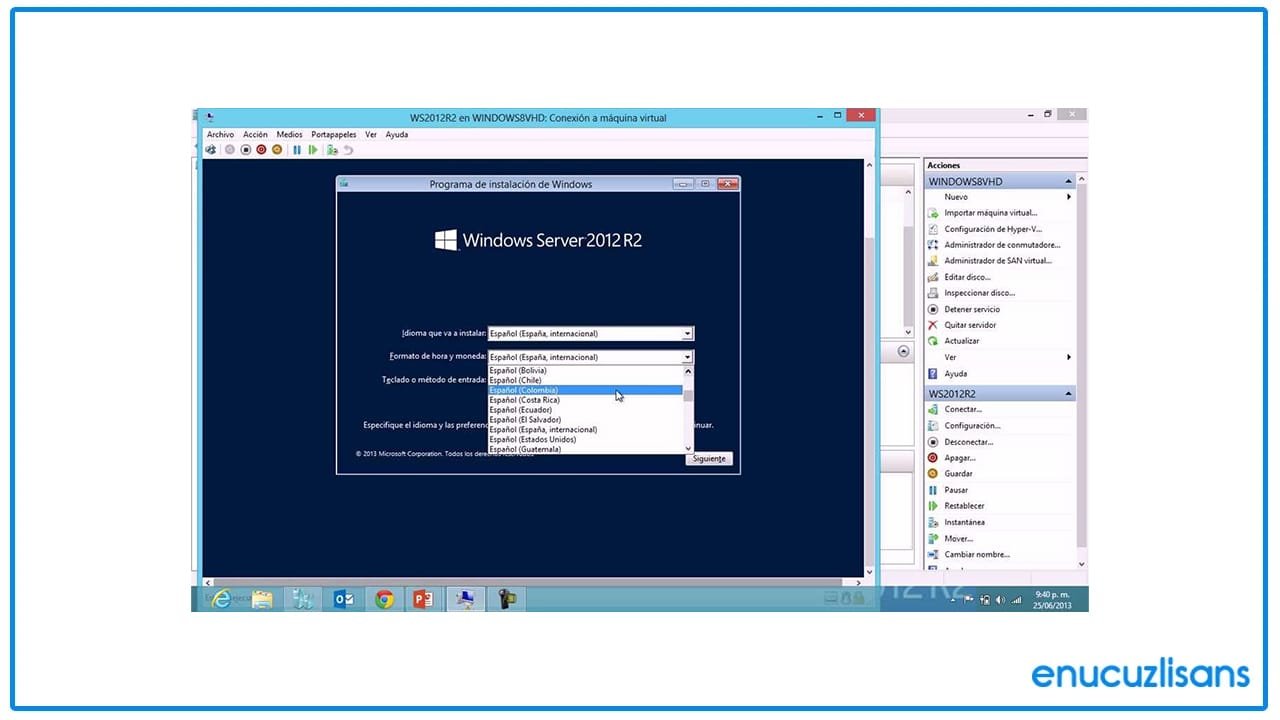Open the Ver menu in VM connection window
Screen dimensions: 1280x720
tap(371, 134)
